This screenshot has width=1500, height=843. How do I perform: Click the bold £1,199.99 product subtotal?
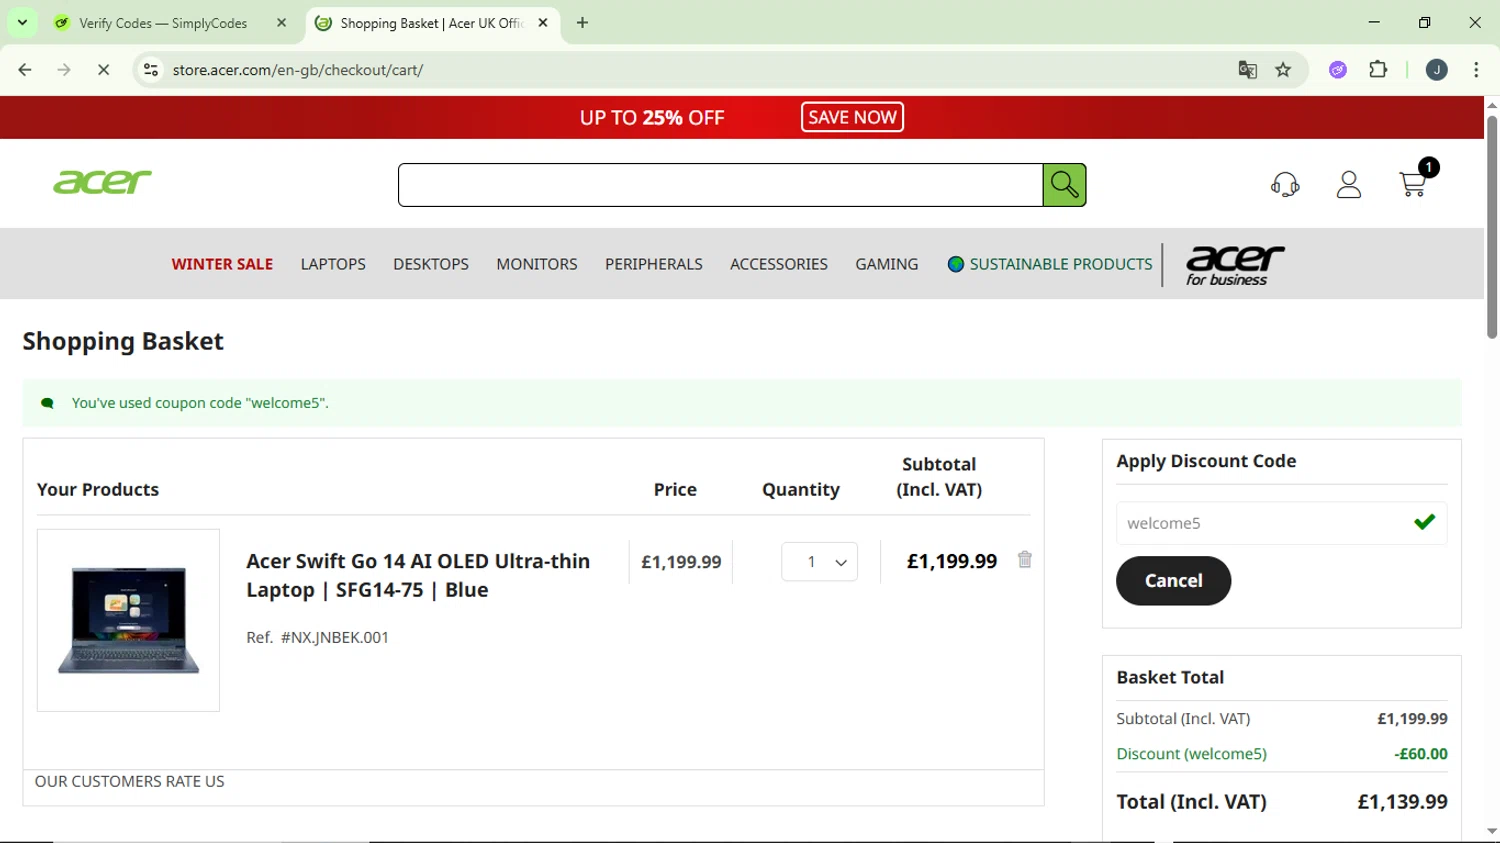[x=952, y=562]
